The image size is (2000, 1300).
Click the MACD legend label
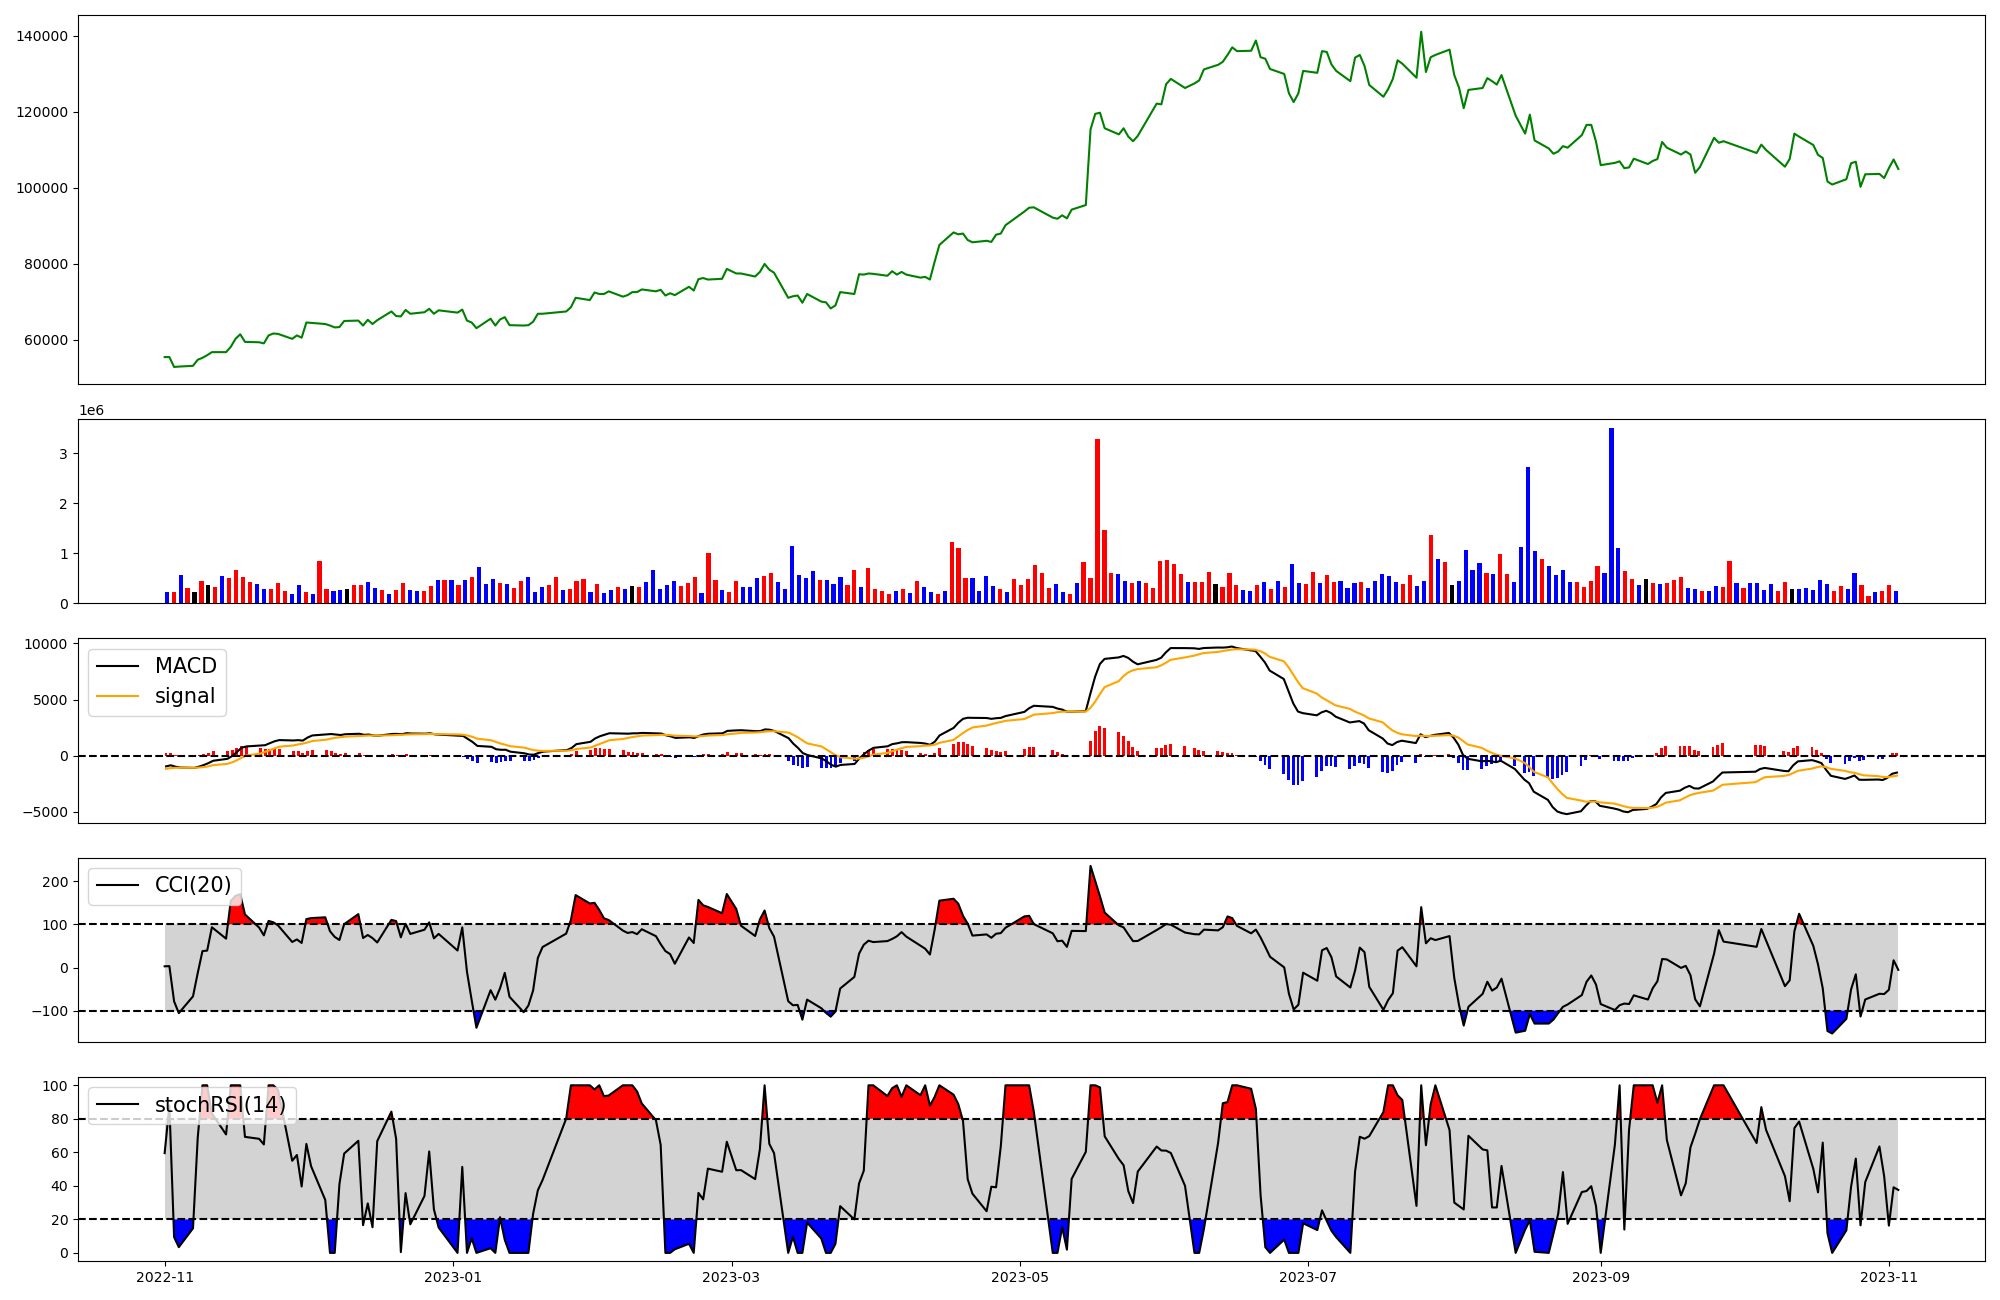(185, 666)
